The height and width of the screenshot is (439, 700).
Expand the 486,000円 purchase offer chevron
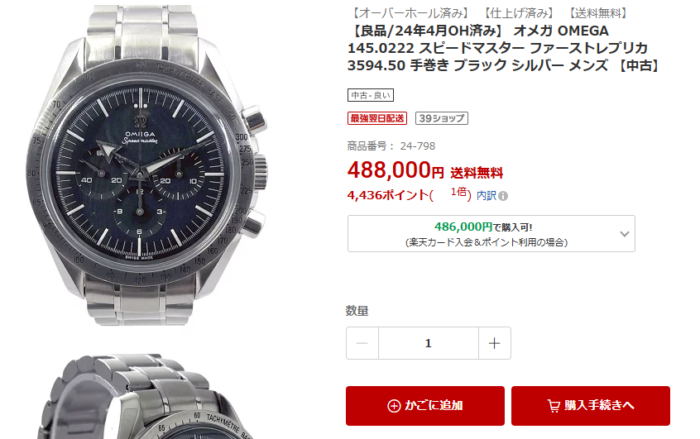coord(625,234)
